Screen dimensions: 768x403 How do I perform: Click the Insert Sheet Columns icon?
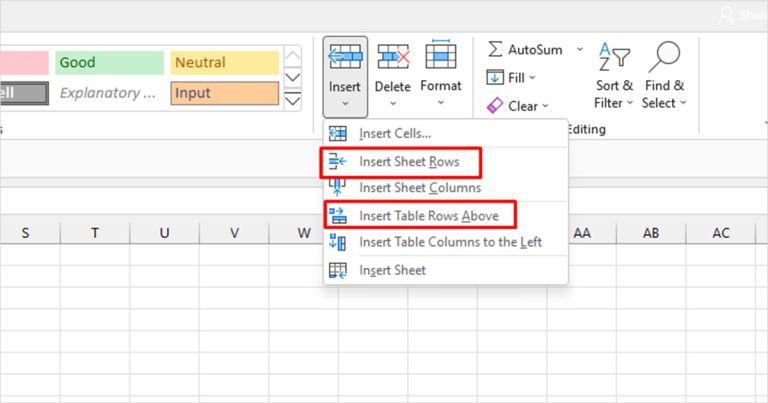point(337,188)
